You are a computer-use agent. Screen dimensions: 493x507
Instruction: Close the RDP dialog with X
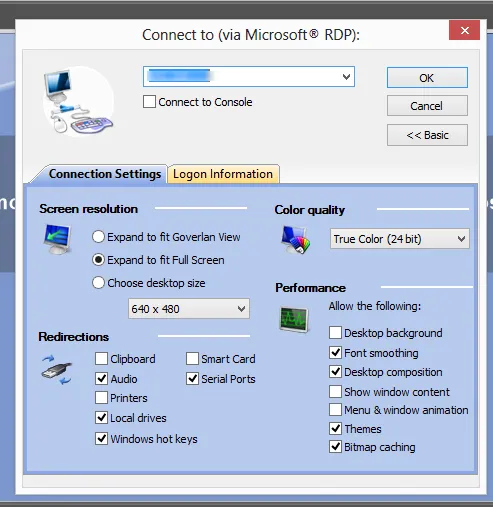(464, 30)
